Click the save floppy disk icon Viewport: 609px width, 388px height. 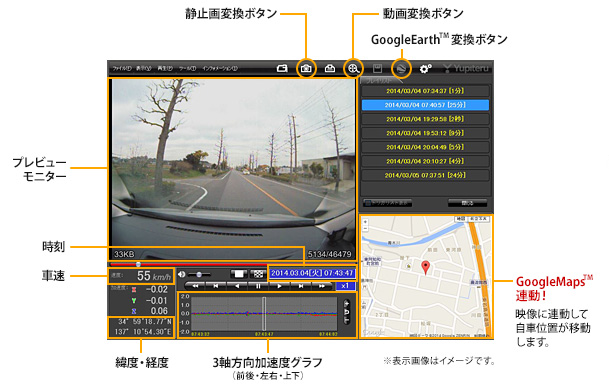click(x=377, y=69)
